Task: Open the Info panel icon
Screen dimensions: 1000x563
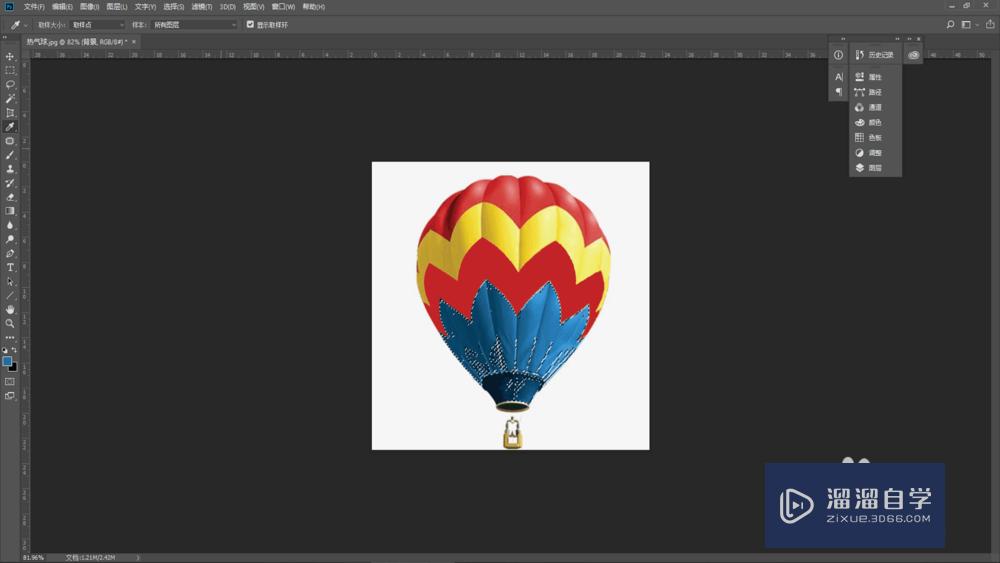Action: tap(838, 55)
